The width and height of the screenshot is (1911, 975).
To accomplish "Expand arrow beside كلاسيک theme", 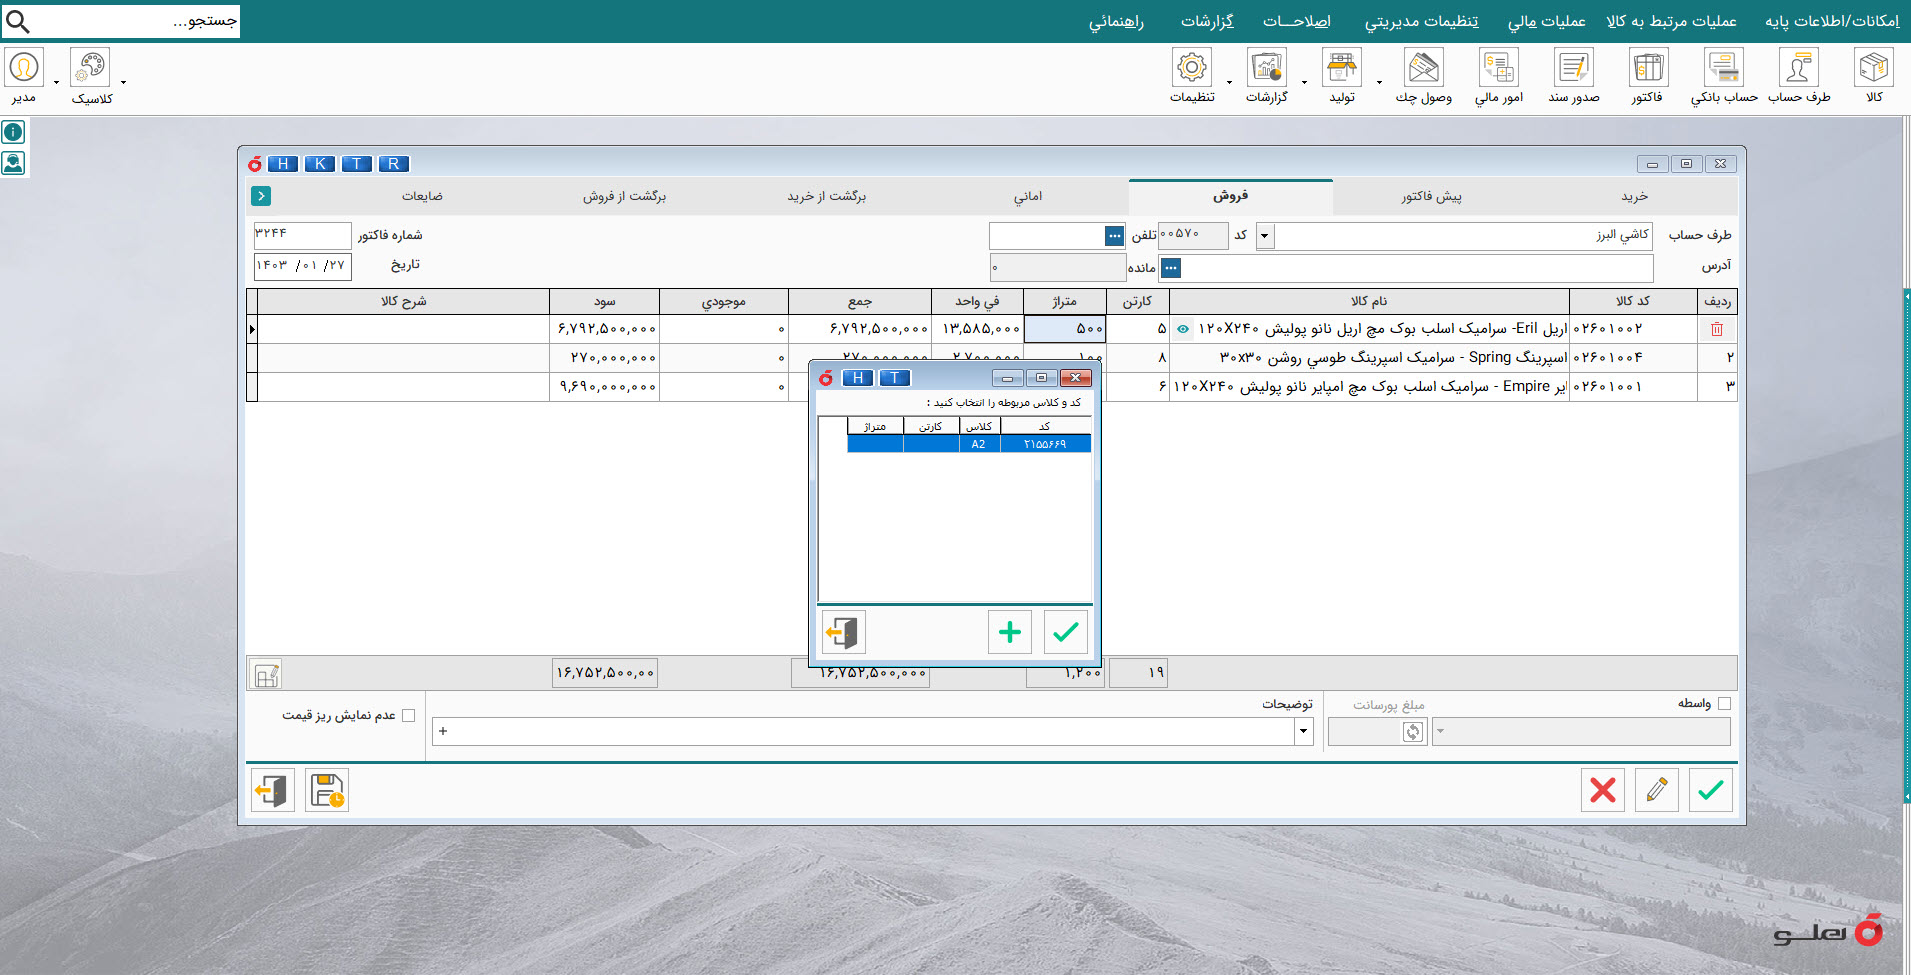I will [123, 83].
